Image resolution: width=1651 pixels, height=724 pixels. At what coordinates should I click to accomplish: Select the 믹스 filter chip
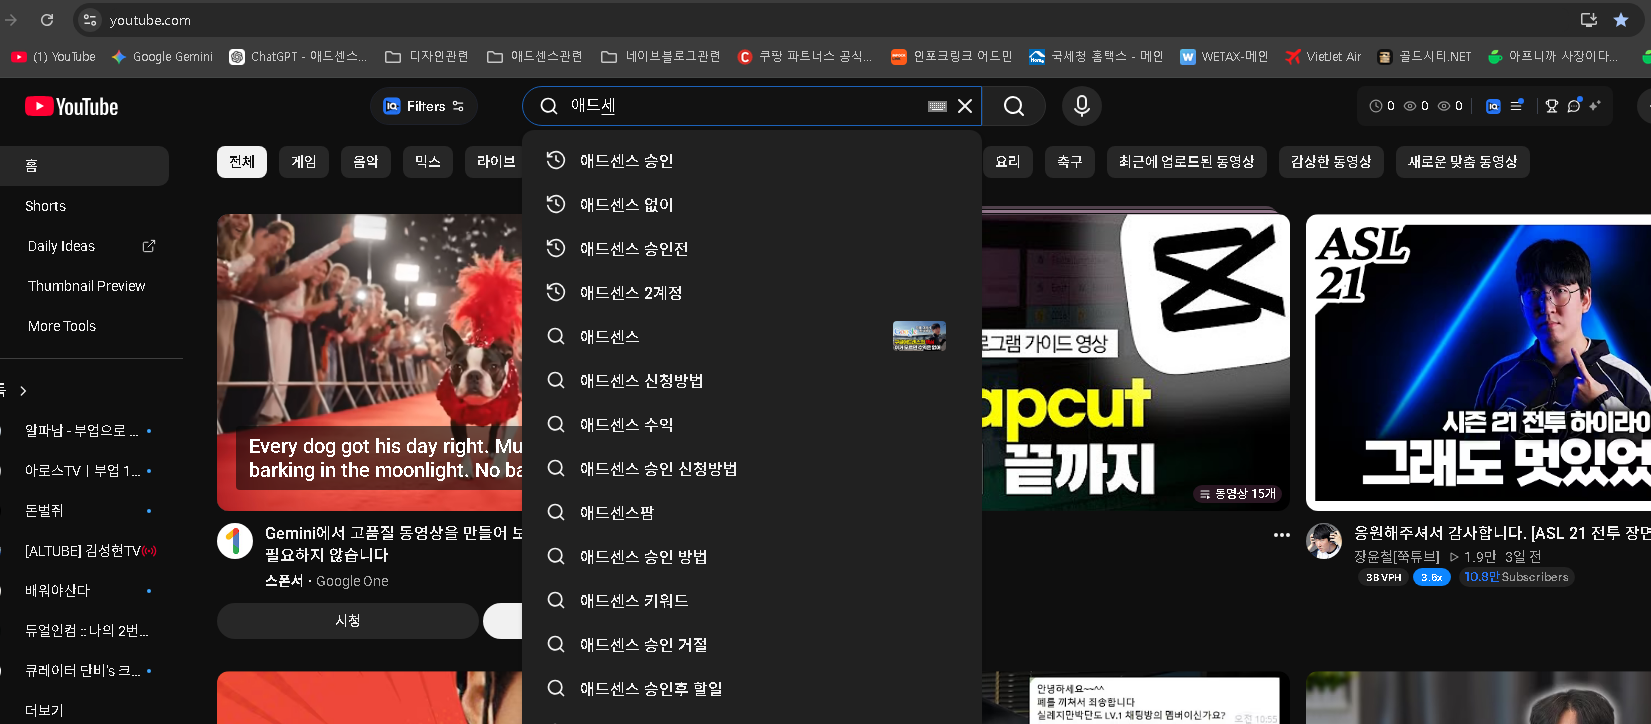(428, 162)
